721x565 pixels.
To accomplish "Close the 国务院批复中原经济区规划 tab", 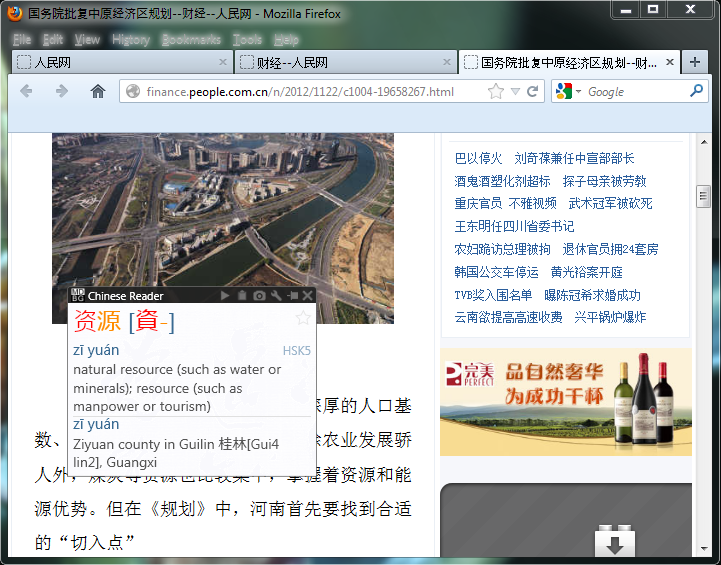I will [670, 62].
